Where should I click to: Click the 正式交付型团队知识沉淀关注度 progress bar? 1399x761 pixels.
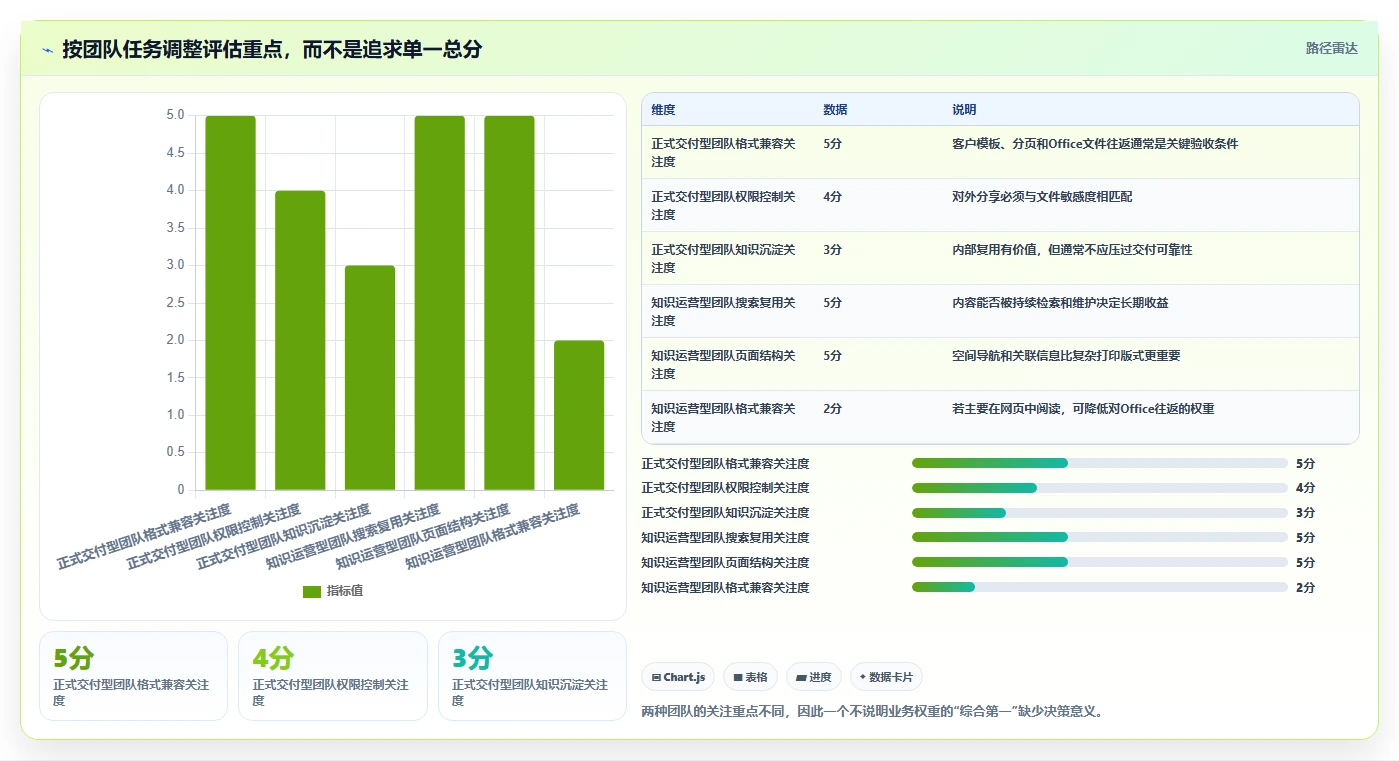click(x=1099, y=513)
